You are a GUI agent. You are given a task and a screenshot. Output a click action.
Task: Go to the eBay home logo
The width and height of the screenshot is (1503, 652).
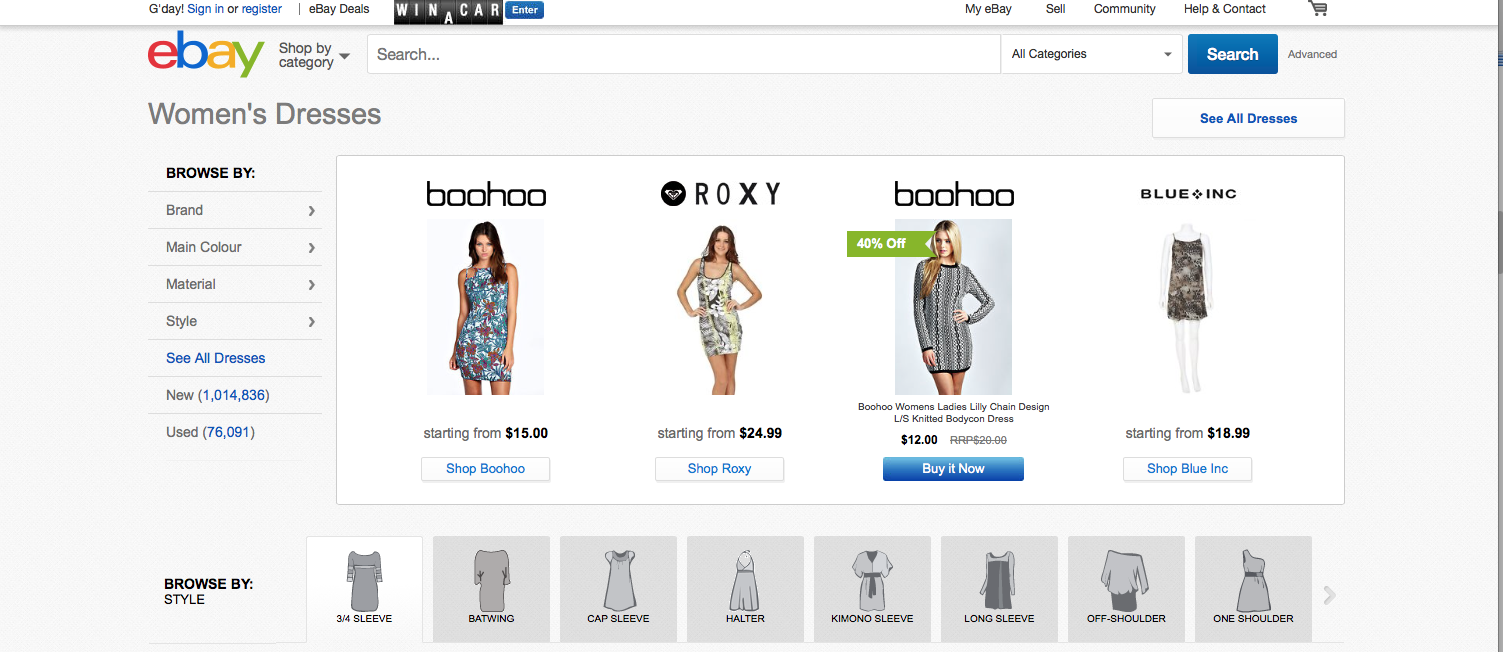click(206, 54)
